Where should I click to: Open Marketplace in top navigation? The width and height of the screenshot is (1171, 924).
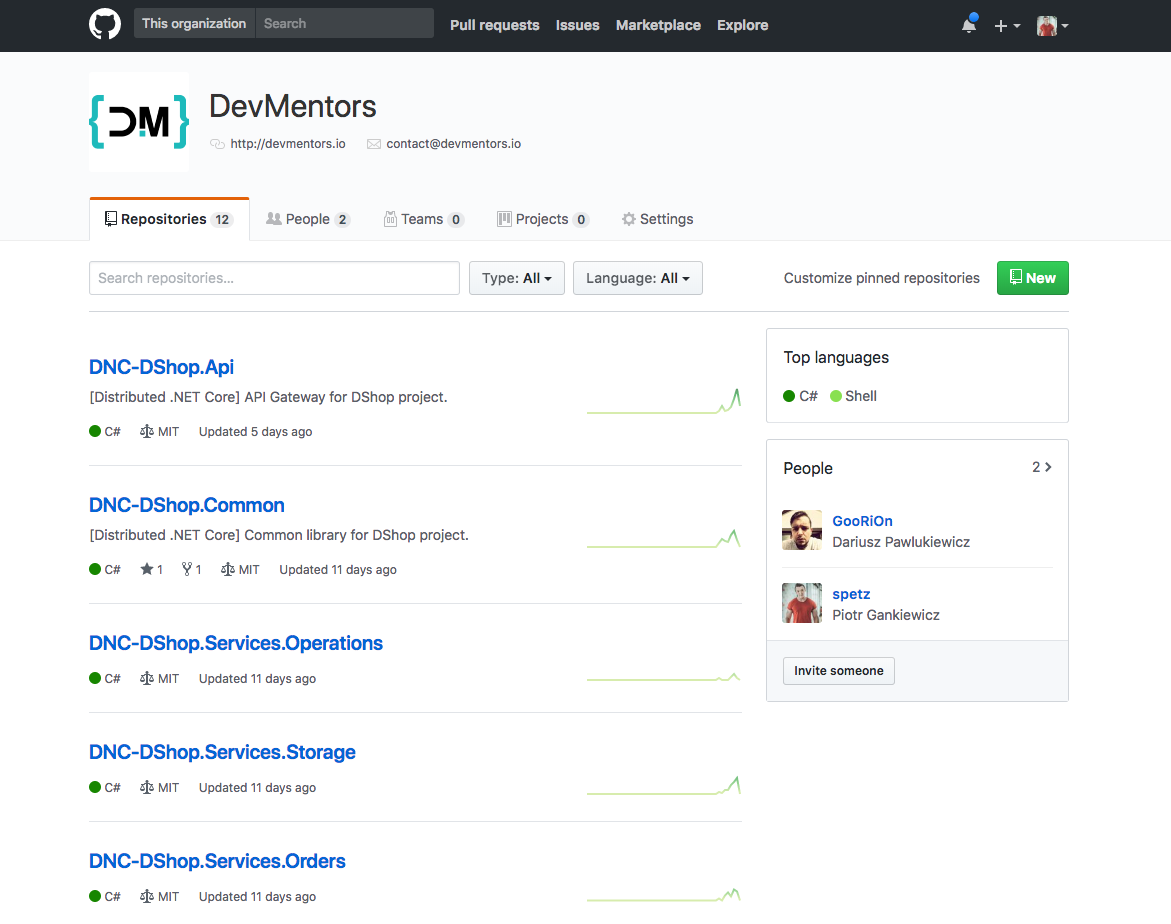(658, 25)
